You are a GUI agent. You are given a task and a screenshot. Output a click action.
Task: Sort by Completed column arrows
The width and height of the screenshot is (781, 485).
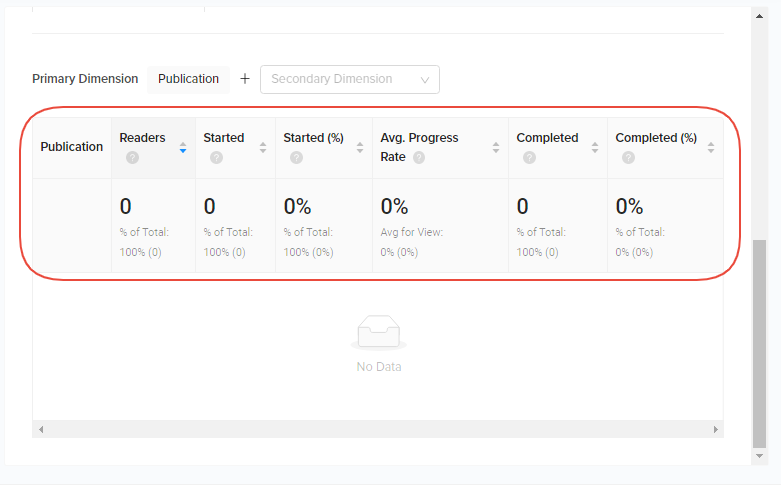point(595,147)
